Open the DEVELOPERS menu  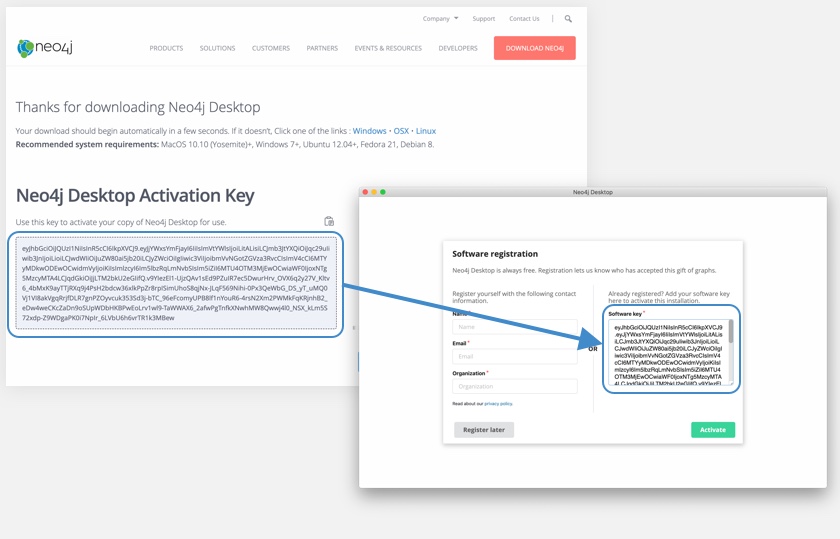pyautogui.click(x=458, y=48)
